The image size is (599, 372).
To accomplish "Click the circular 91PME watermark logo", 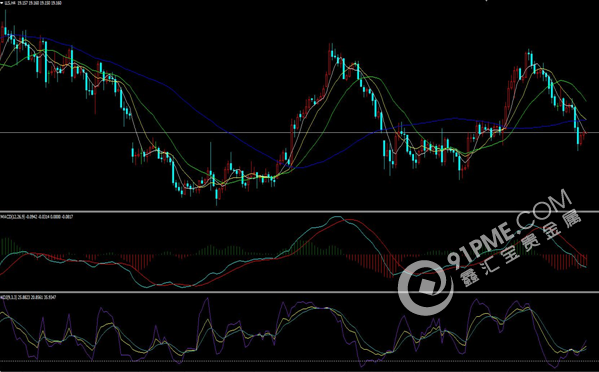I will [426, 288].
